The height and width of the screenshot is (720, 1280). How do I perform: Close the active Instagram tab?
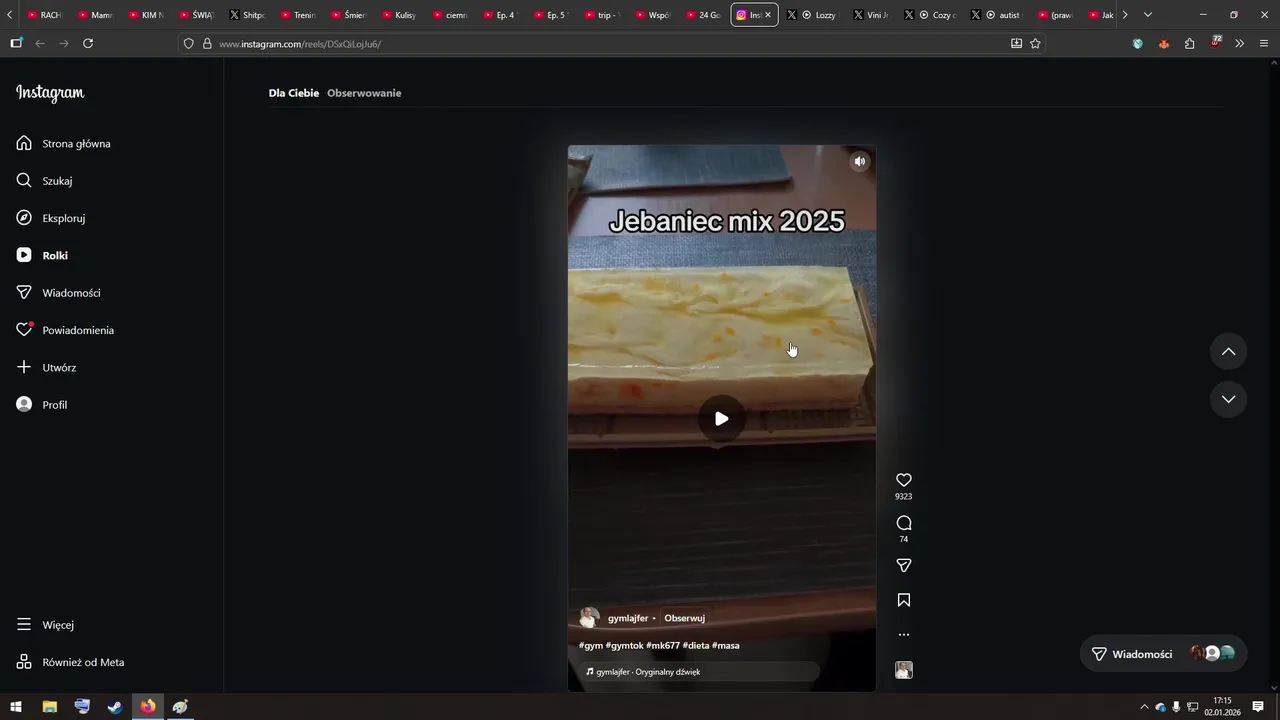768,15
